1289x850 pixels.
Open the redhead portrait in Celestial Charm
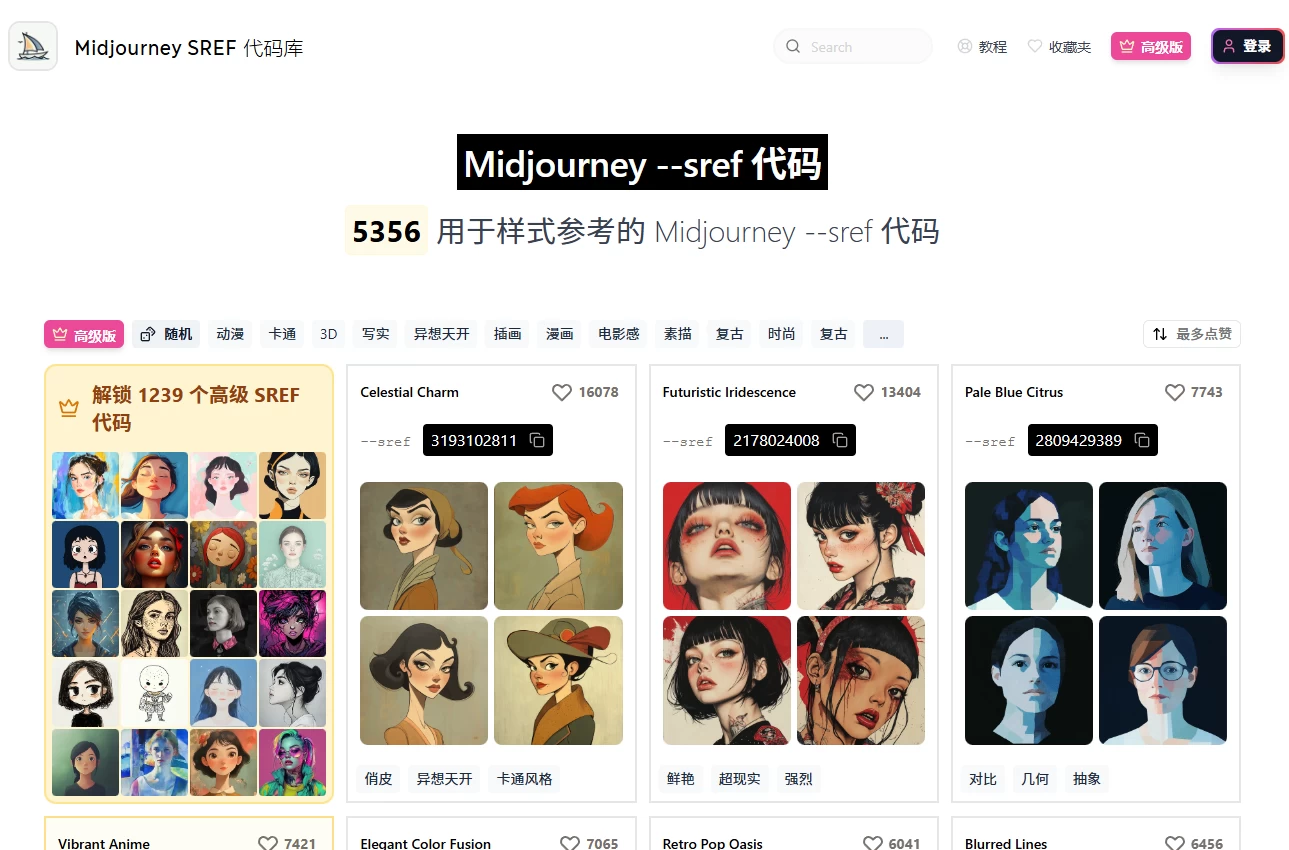pyautogui.click(x=558, y=546)
